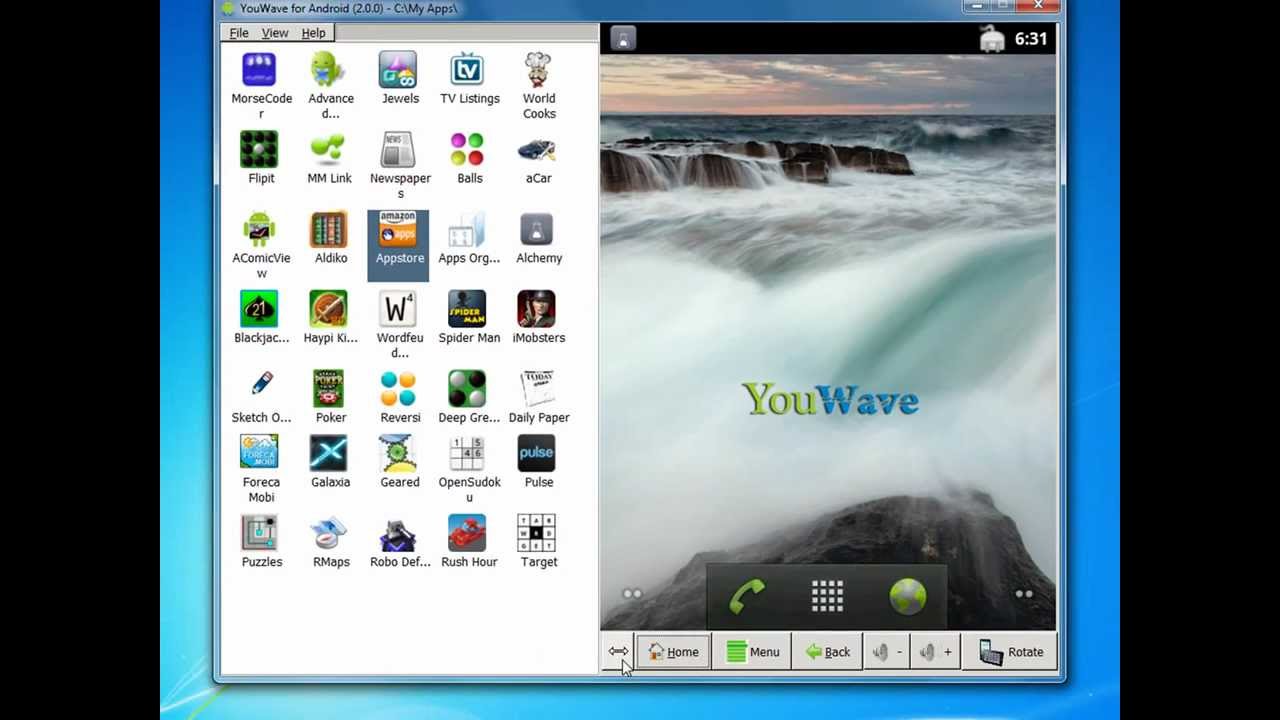Launch the Balls game
This screenshot has width=1280, height=720.
pos(467,150)
